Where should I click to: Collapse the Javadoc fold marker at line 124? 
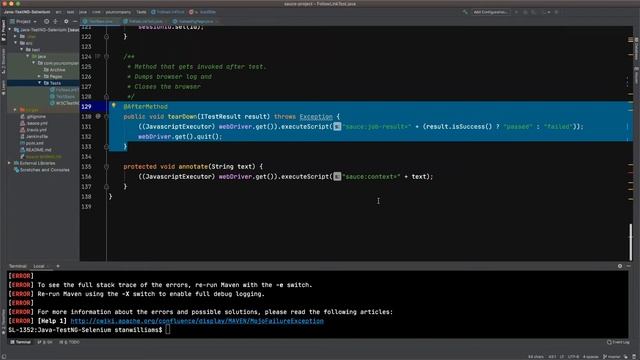coord(107,56)
